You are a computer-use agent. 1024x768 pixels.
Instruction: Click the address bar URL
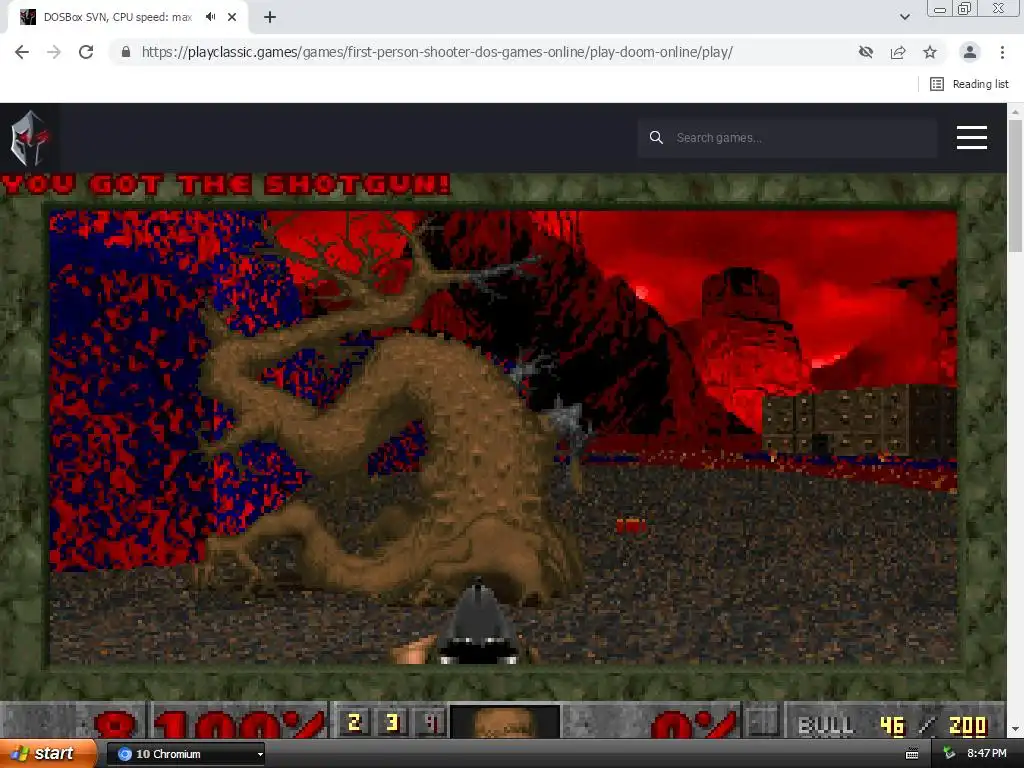click(437, 52)
